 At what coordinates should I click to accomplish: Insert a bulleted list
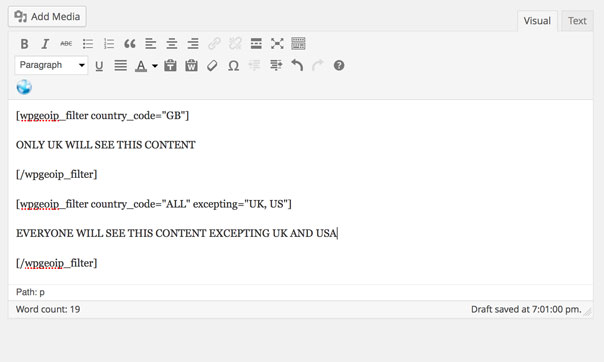coord(88,44)
